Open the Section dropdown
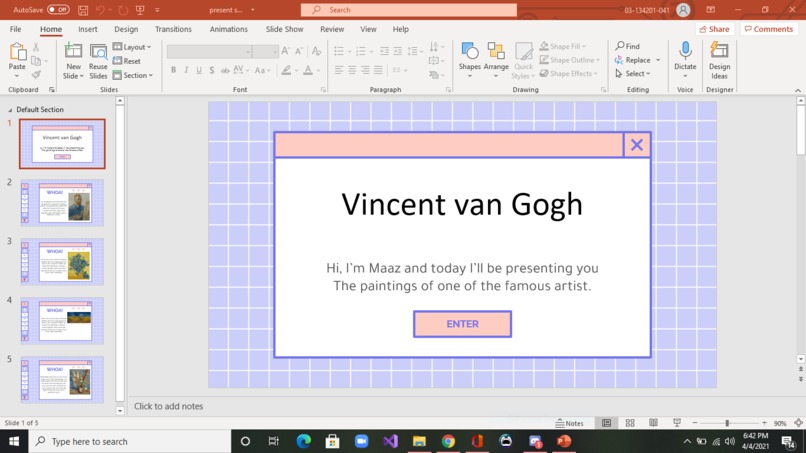Screen dimensions: 806x453 coord(133,75)
